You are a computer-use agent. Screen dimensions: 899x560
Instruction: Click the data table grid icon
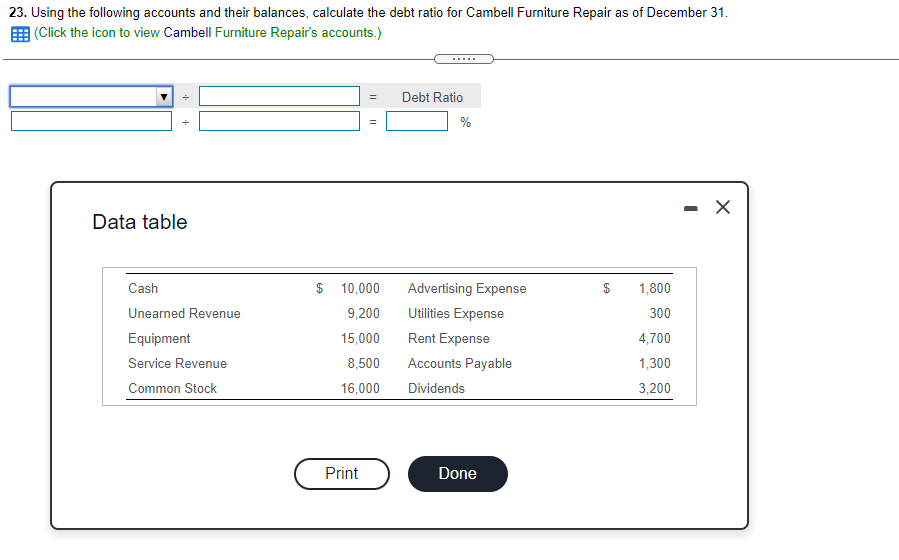21,34
